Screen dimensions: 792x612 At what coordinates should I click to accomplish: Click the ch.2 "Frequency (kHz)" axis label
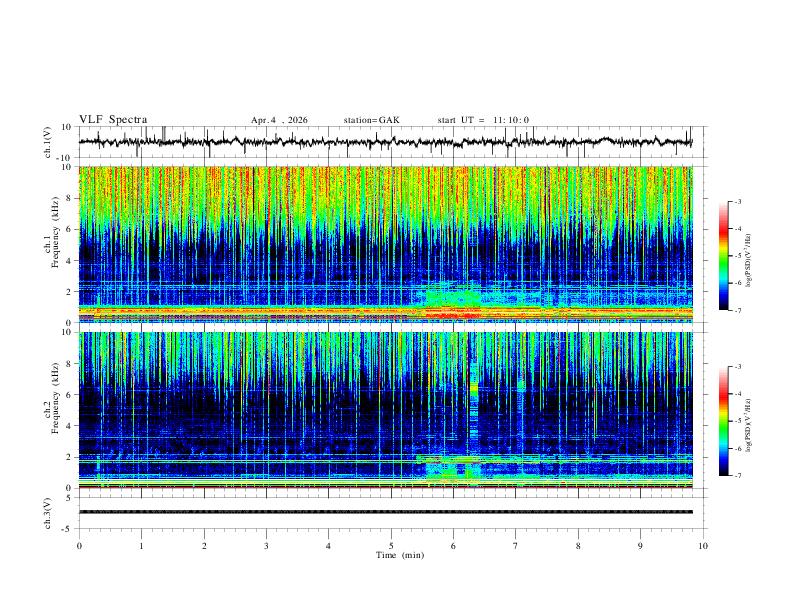click(55, 398)
